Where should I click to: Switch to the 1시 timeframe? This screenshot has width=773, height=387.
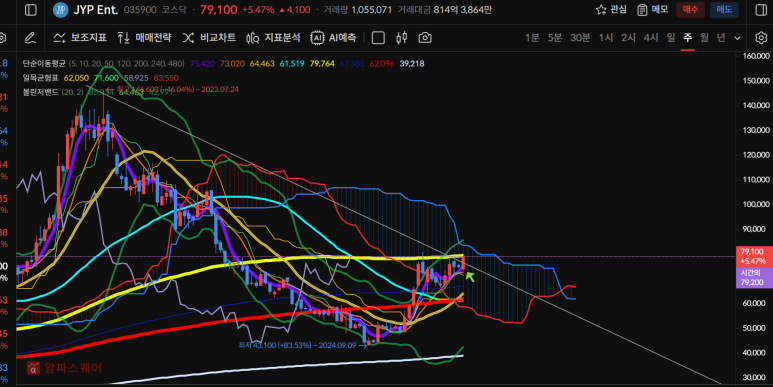coord(606,38)
